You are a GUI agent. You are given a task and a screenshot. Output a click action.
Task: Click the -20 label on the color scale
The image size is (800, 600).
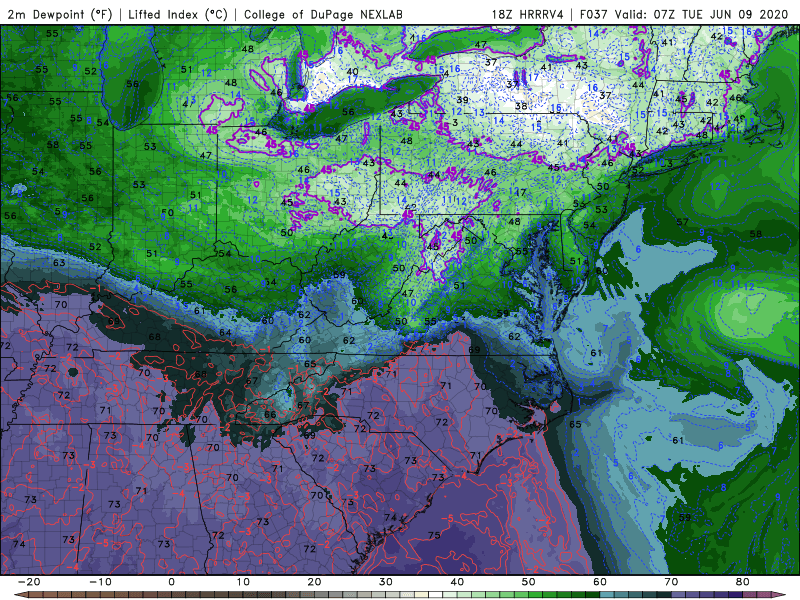click(x=29, y=582)
